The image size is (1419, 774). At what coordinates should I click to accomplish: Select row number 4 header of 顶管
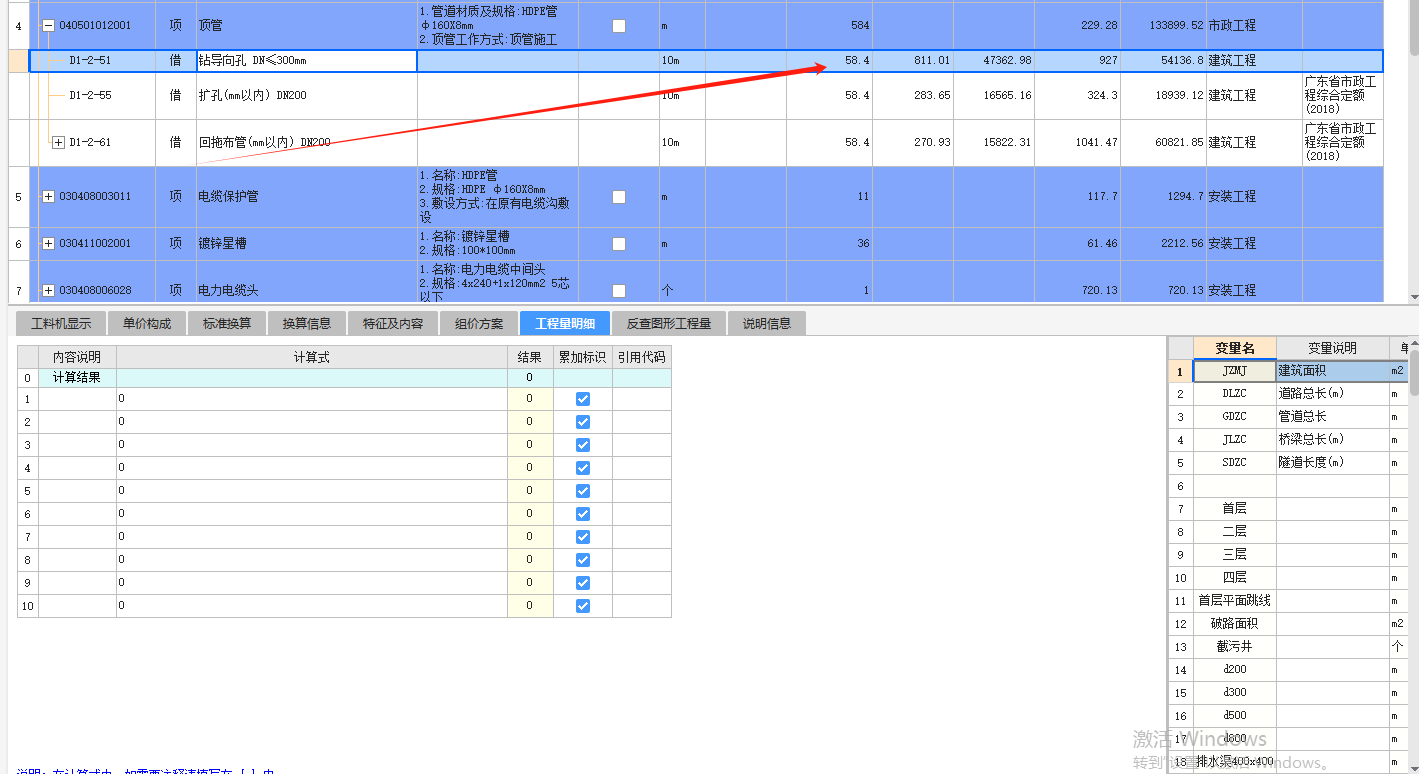(x=19, y=26)
